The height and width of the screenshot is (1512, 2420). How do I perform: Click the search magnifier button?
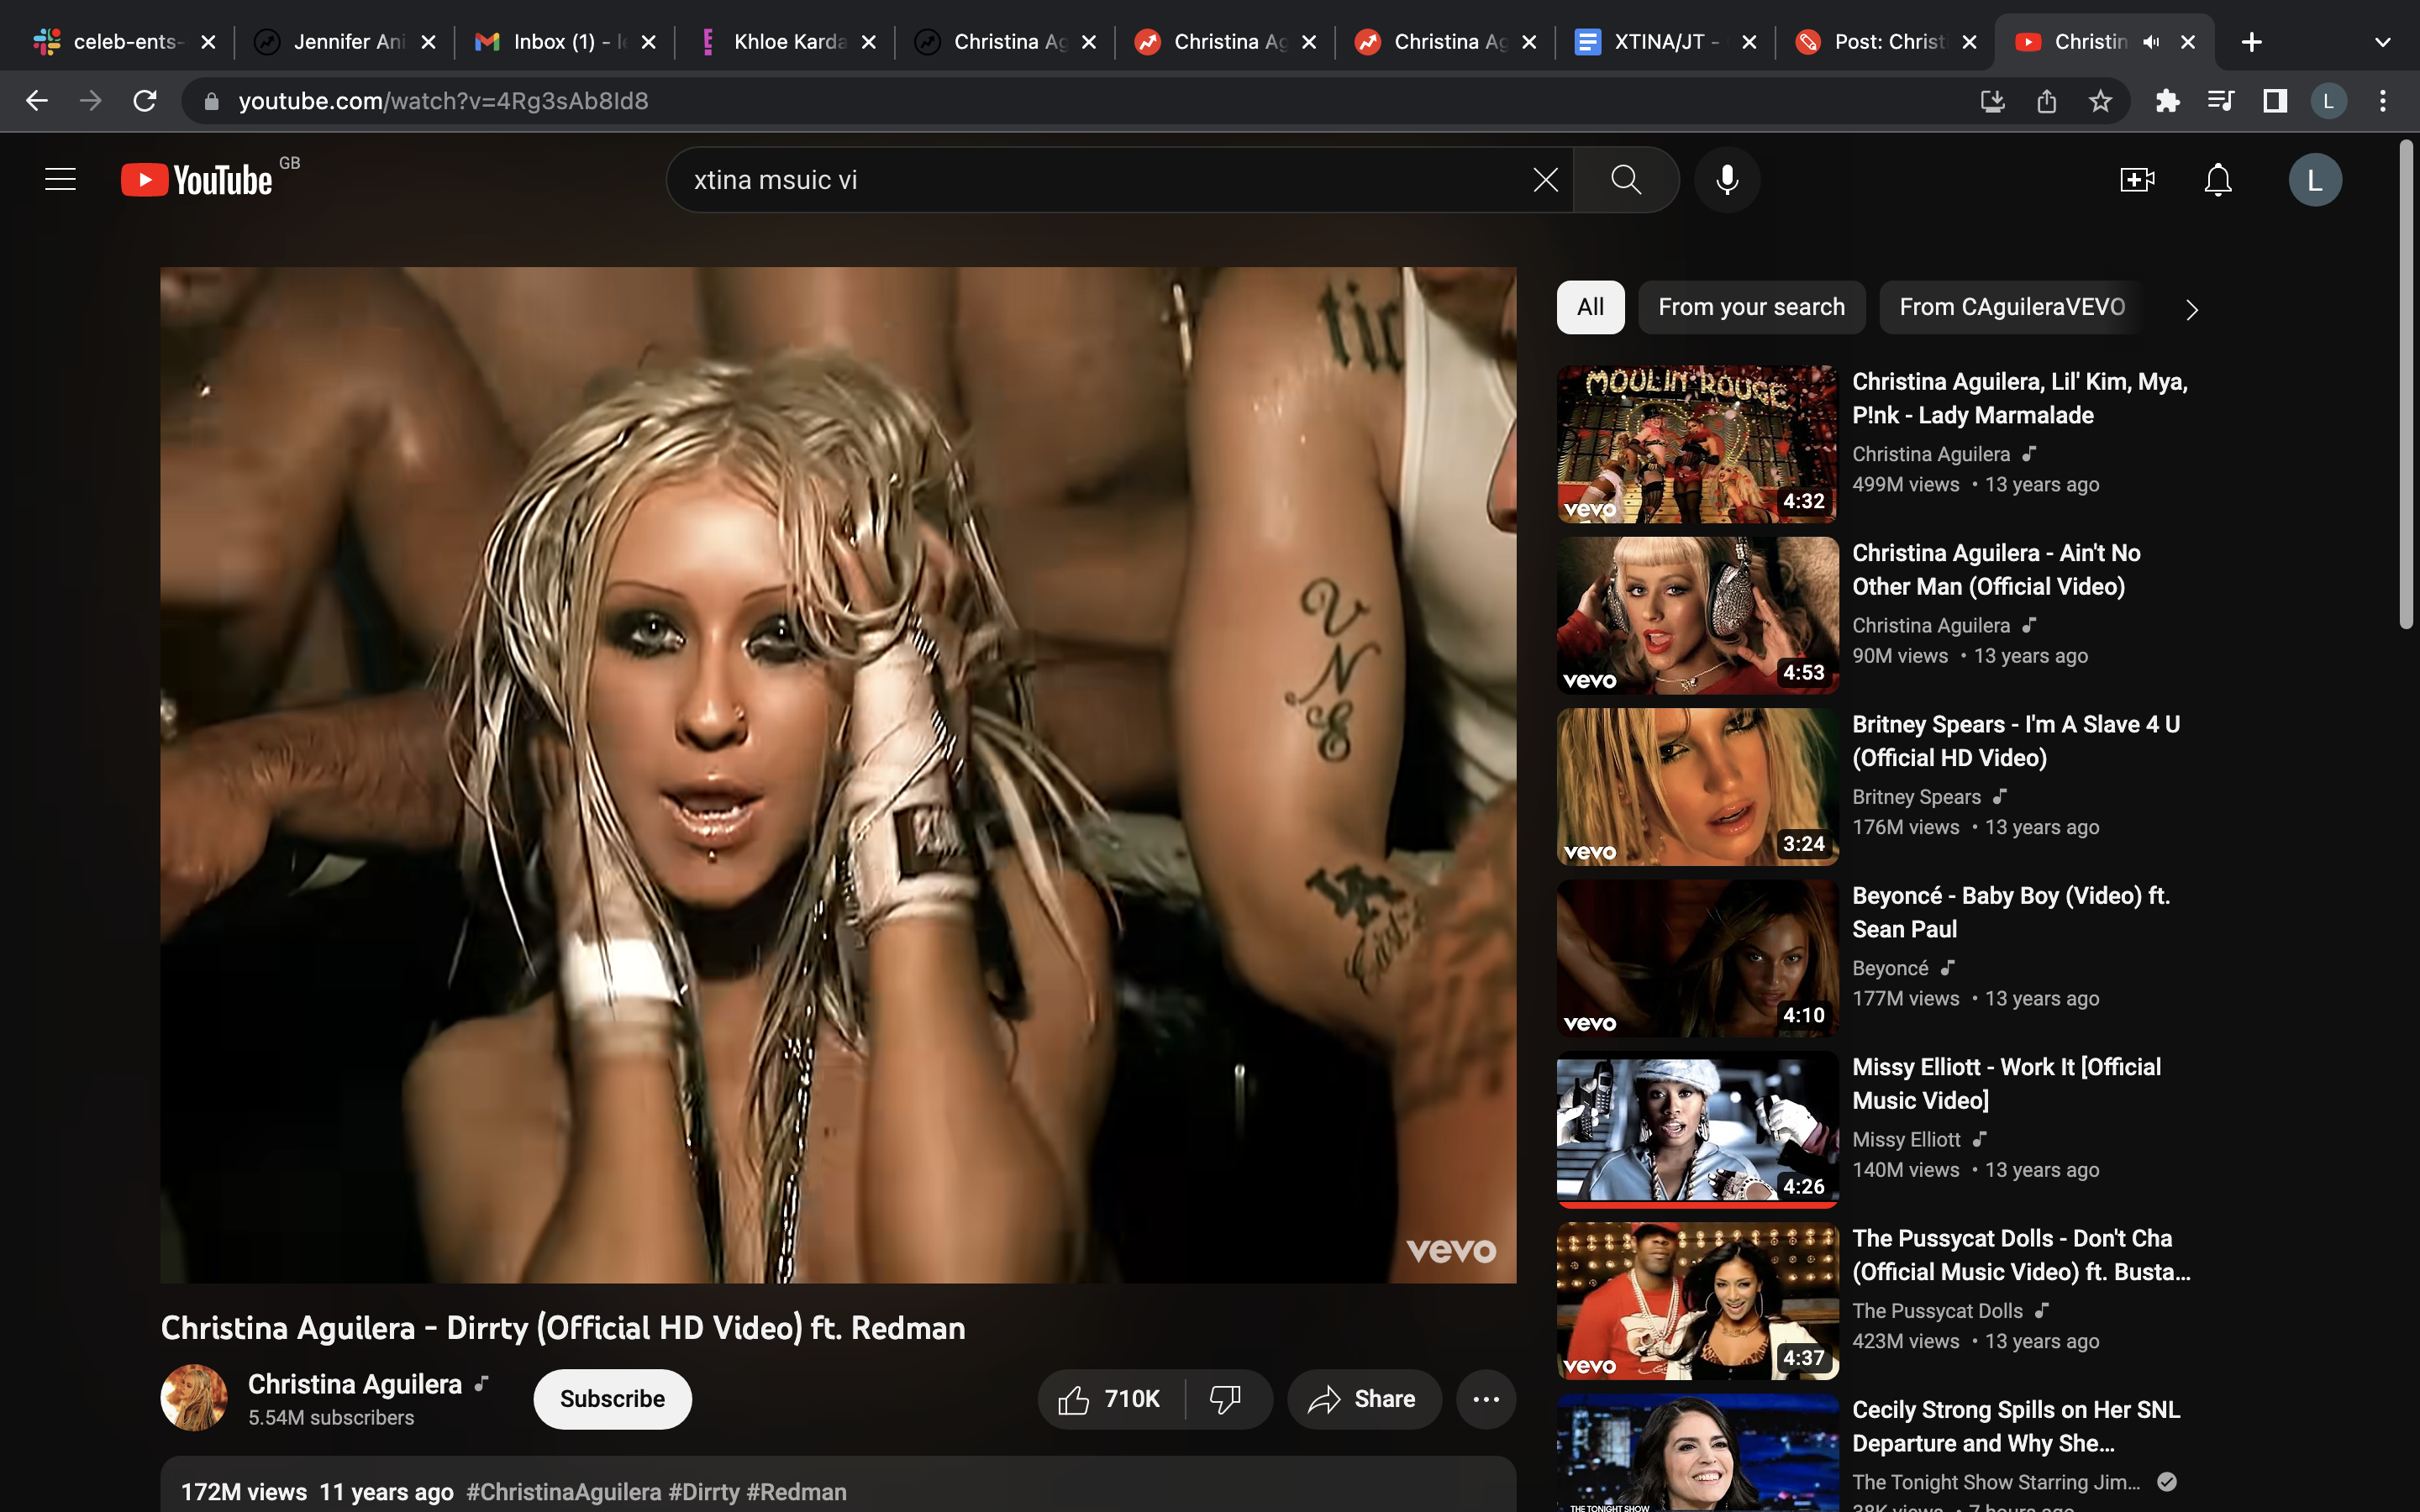tap(1626, 180)
